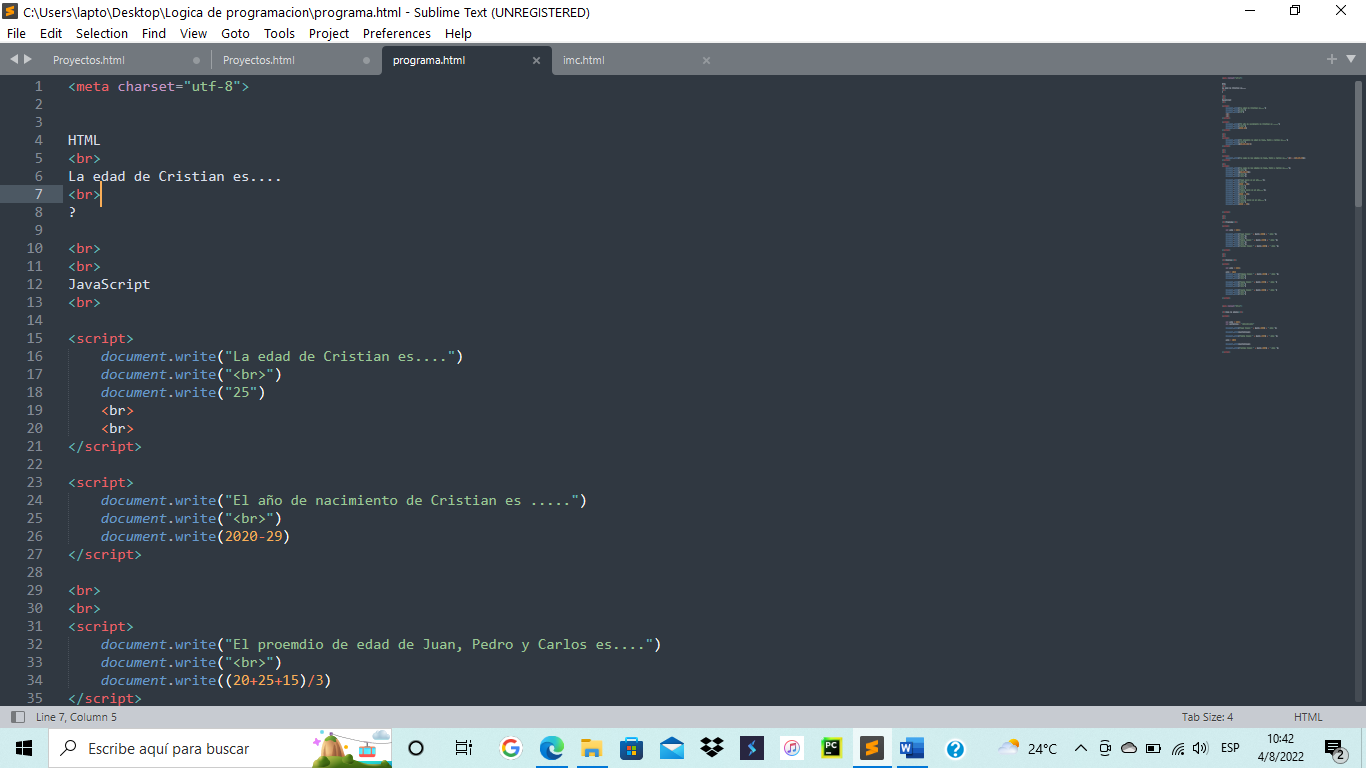Go to next tab with right arrow
Screen dimensions: 1366x768
[x=28, y=60]
